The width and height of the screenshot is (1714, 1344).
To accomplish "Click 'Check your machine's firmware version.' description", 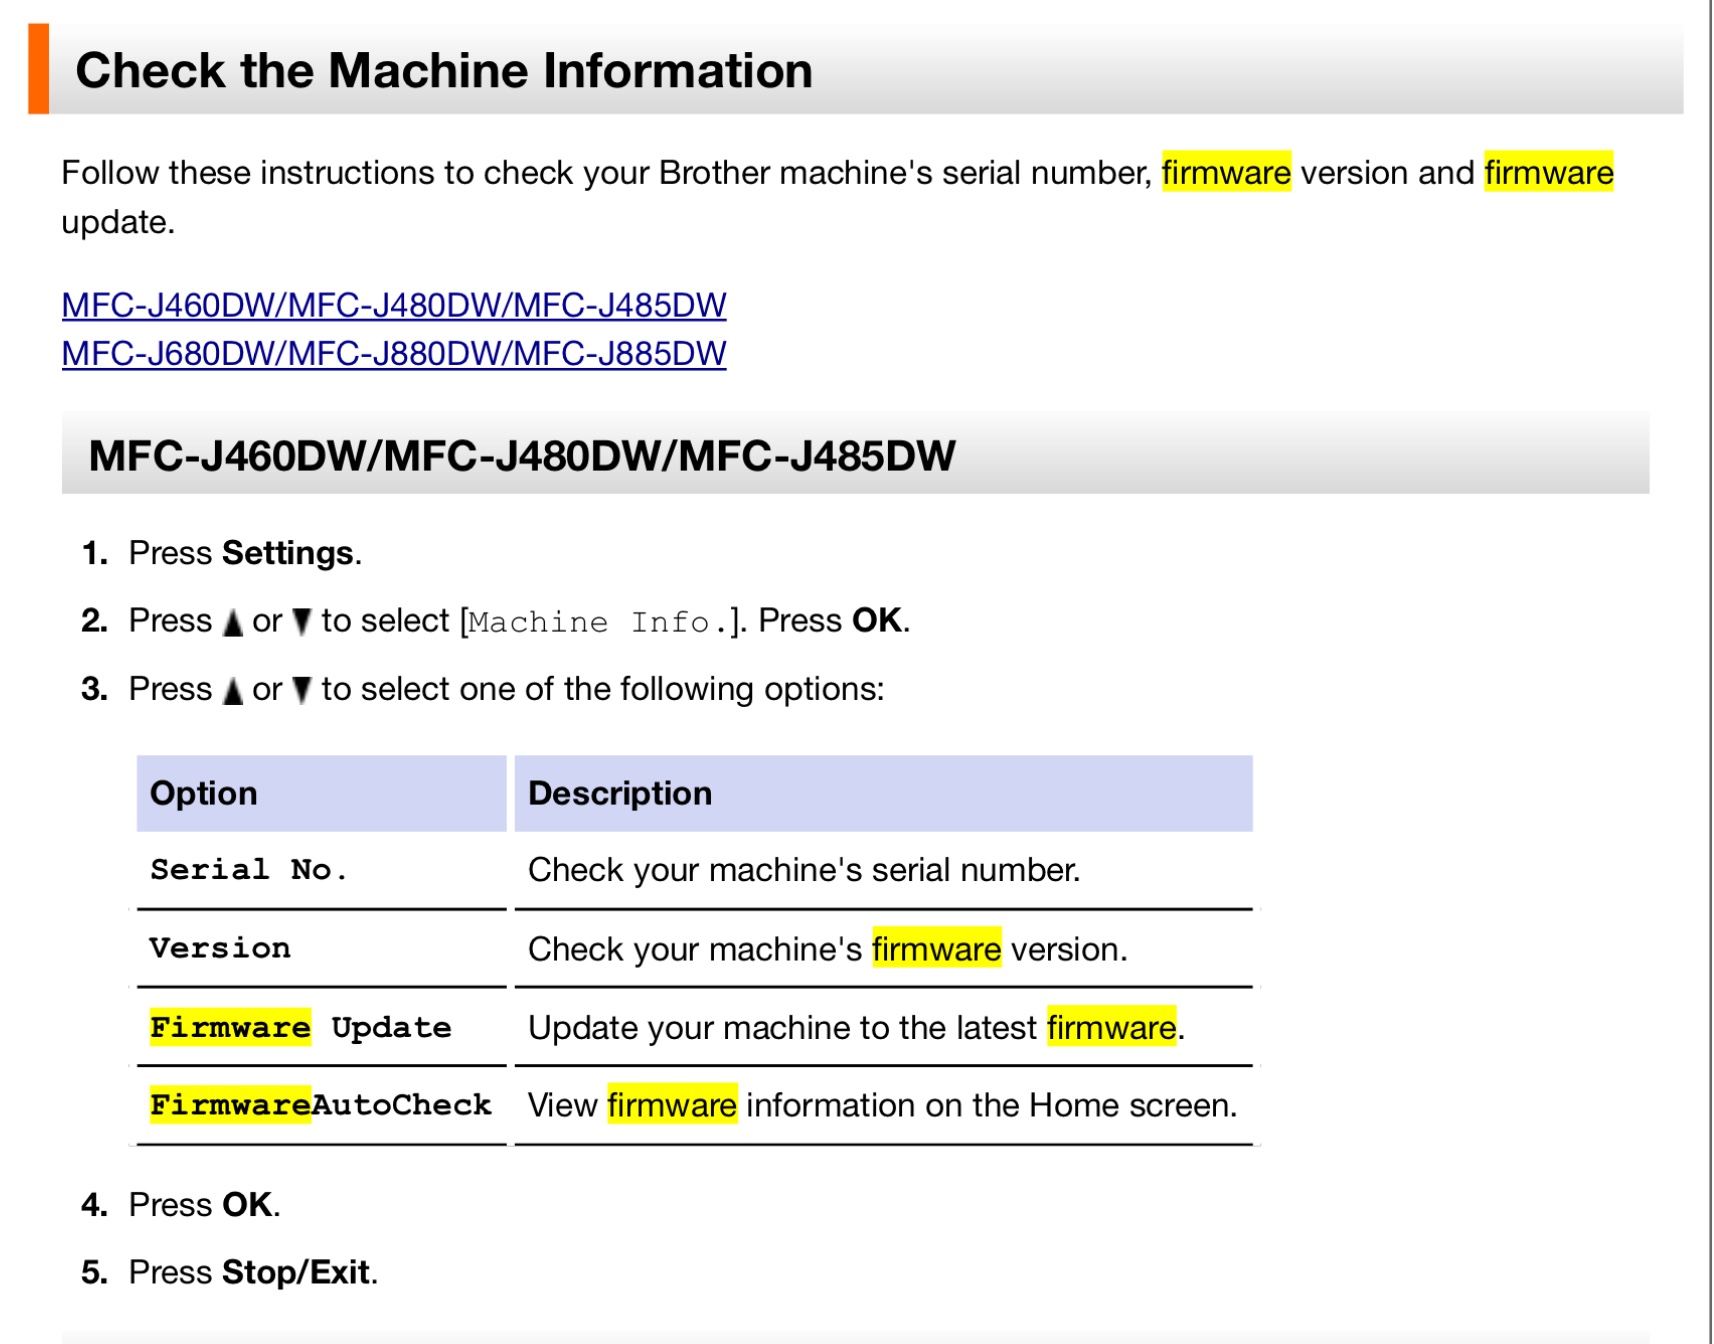I will [827, 949].
